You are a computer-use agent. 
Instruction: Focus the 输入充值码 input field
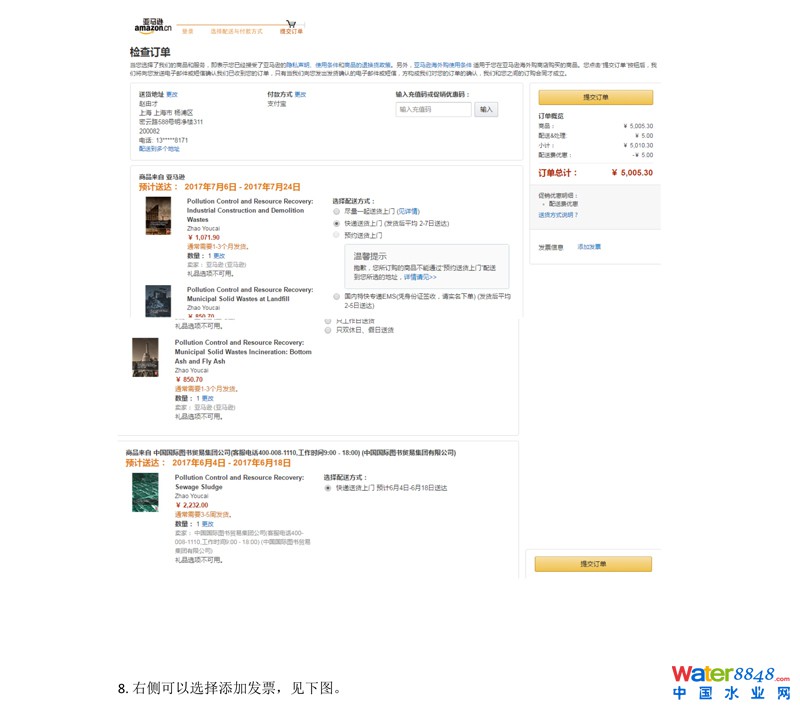433,110
